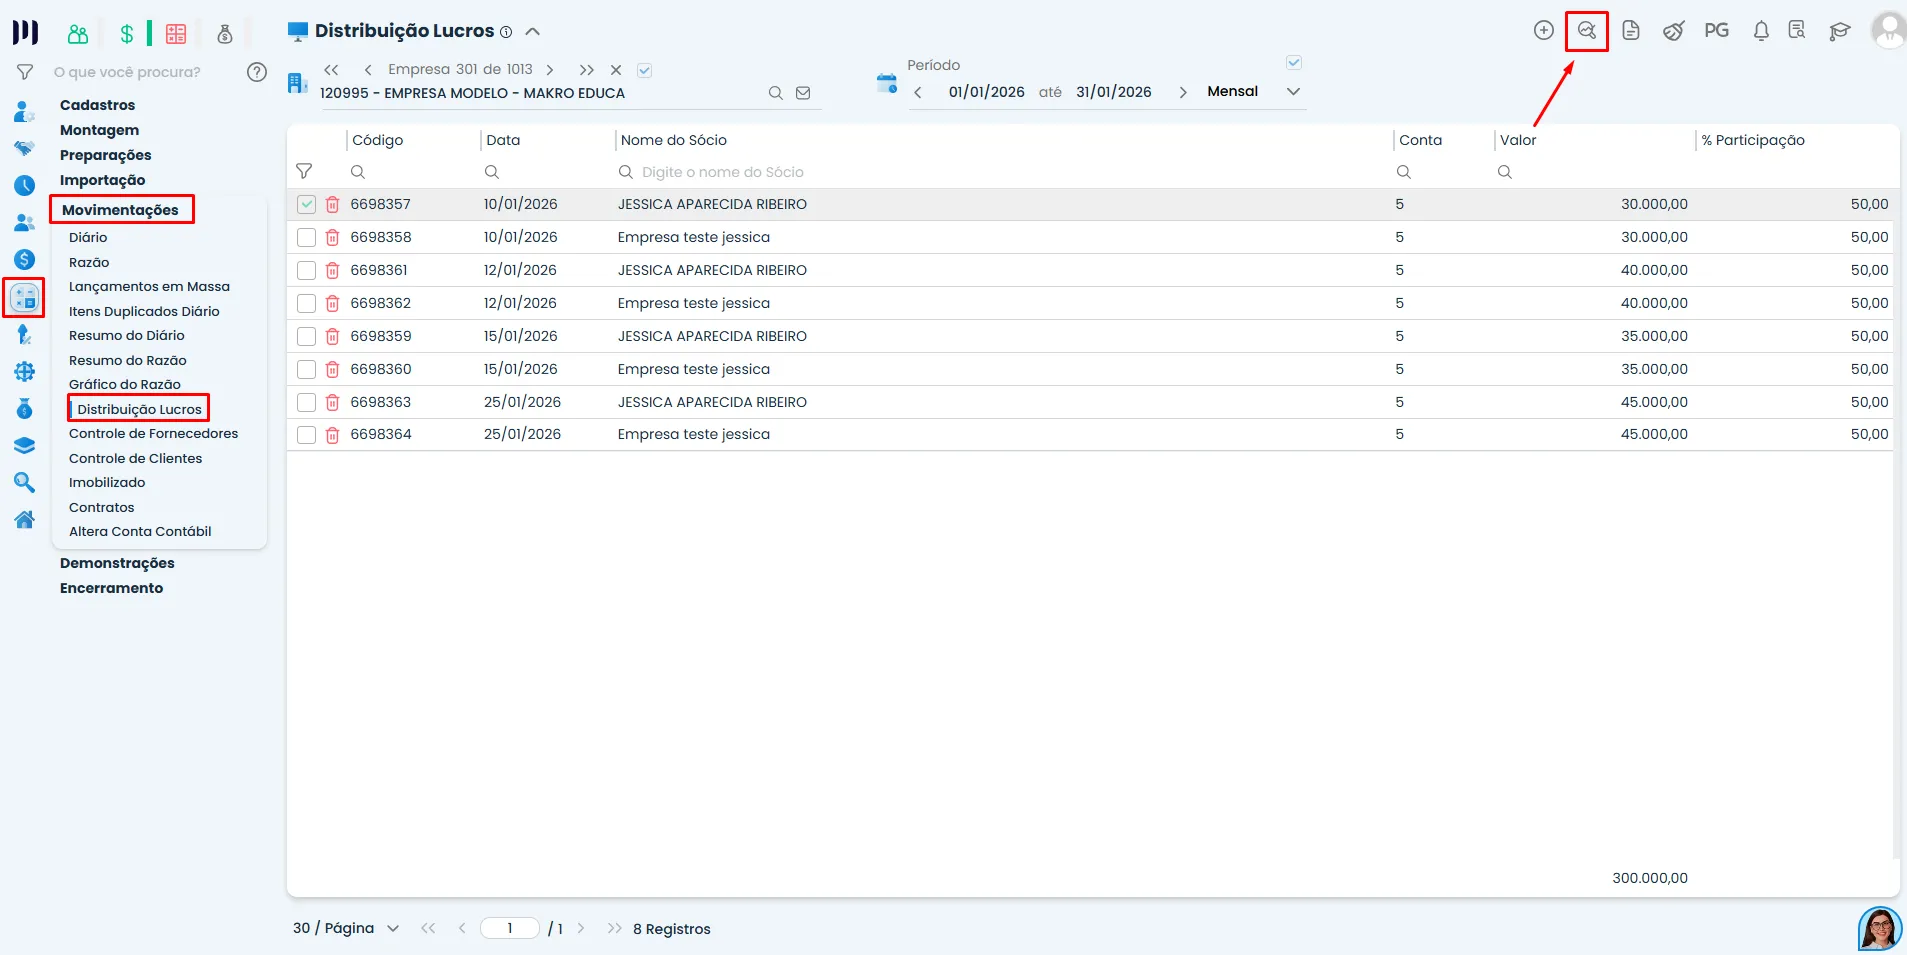The width and height of the screenshot is (1907, 955).
Task: Open the dollar sign module icon at top
Action: [126, 33]
